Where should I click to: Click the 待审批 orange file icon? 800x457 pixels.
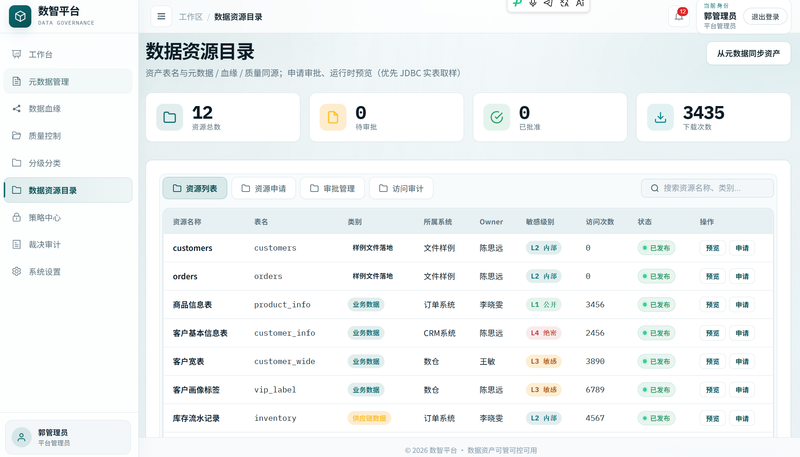333,117
